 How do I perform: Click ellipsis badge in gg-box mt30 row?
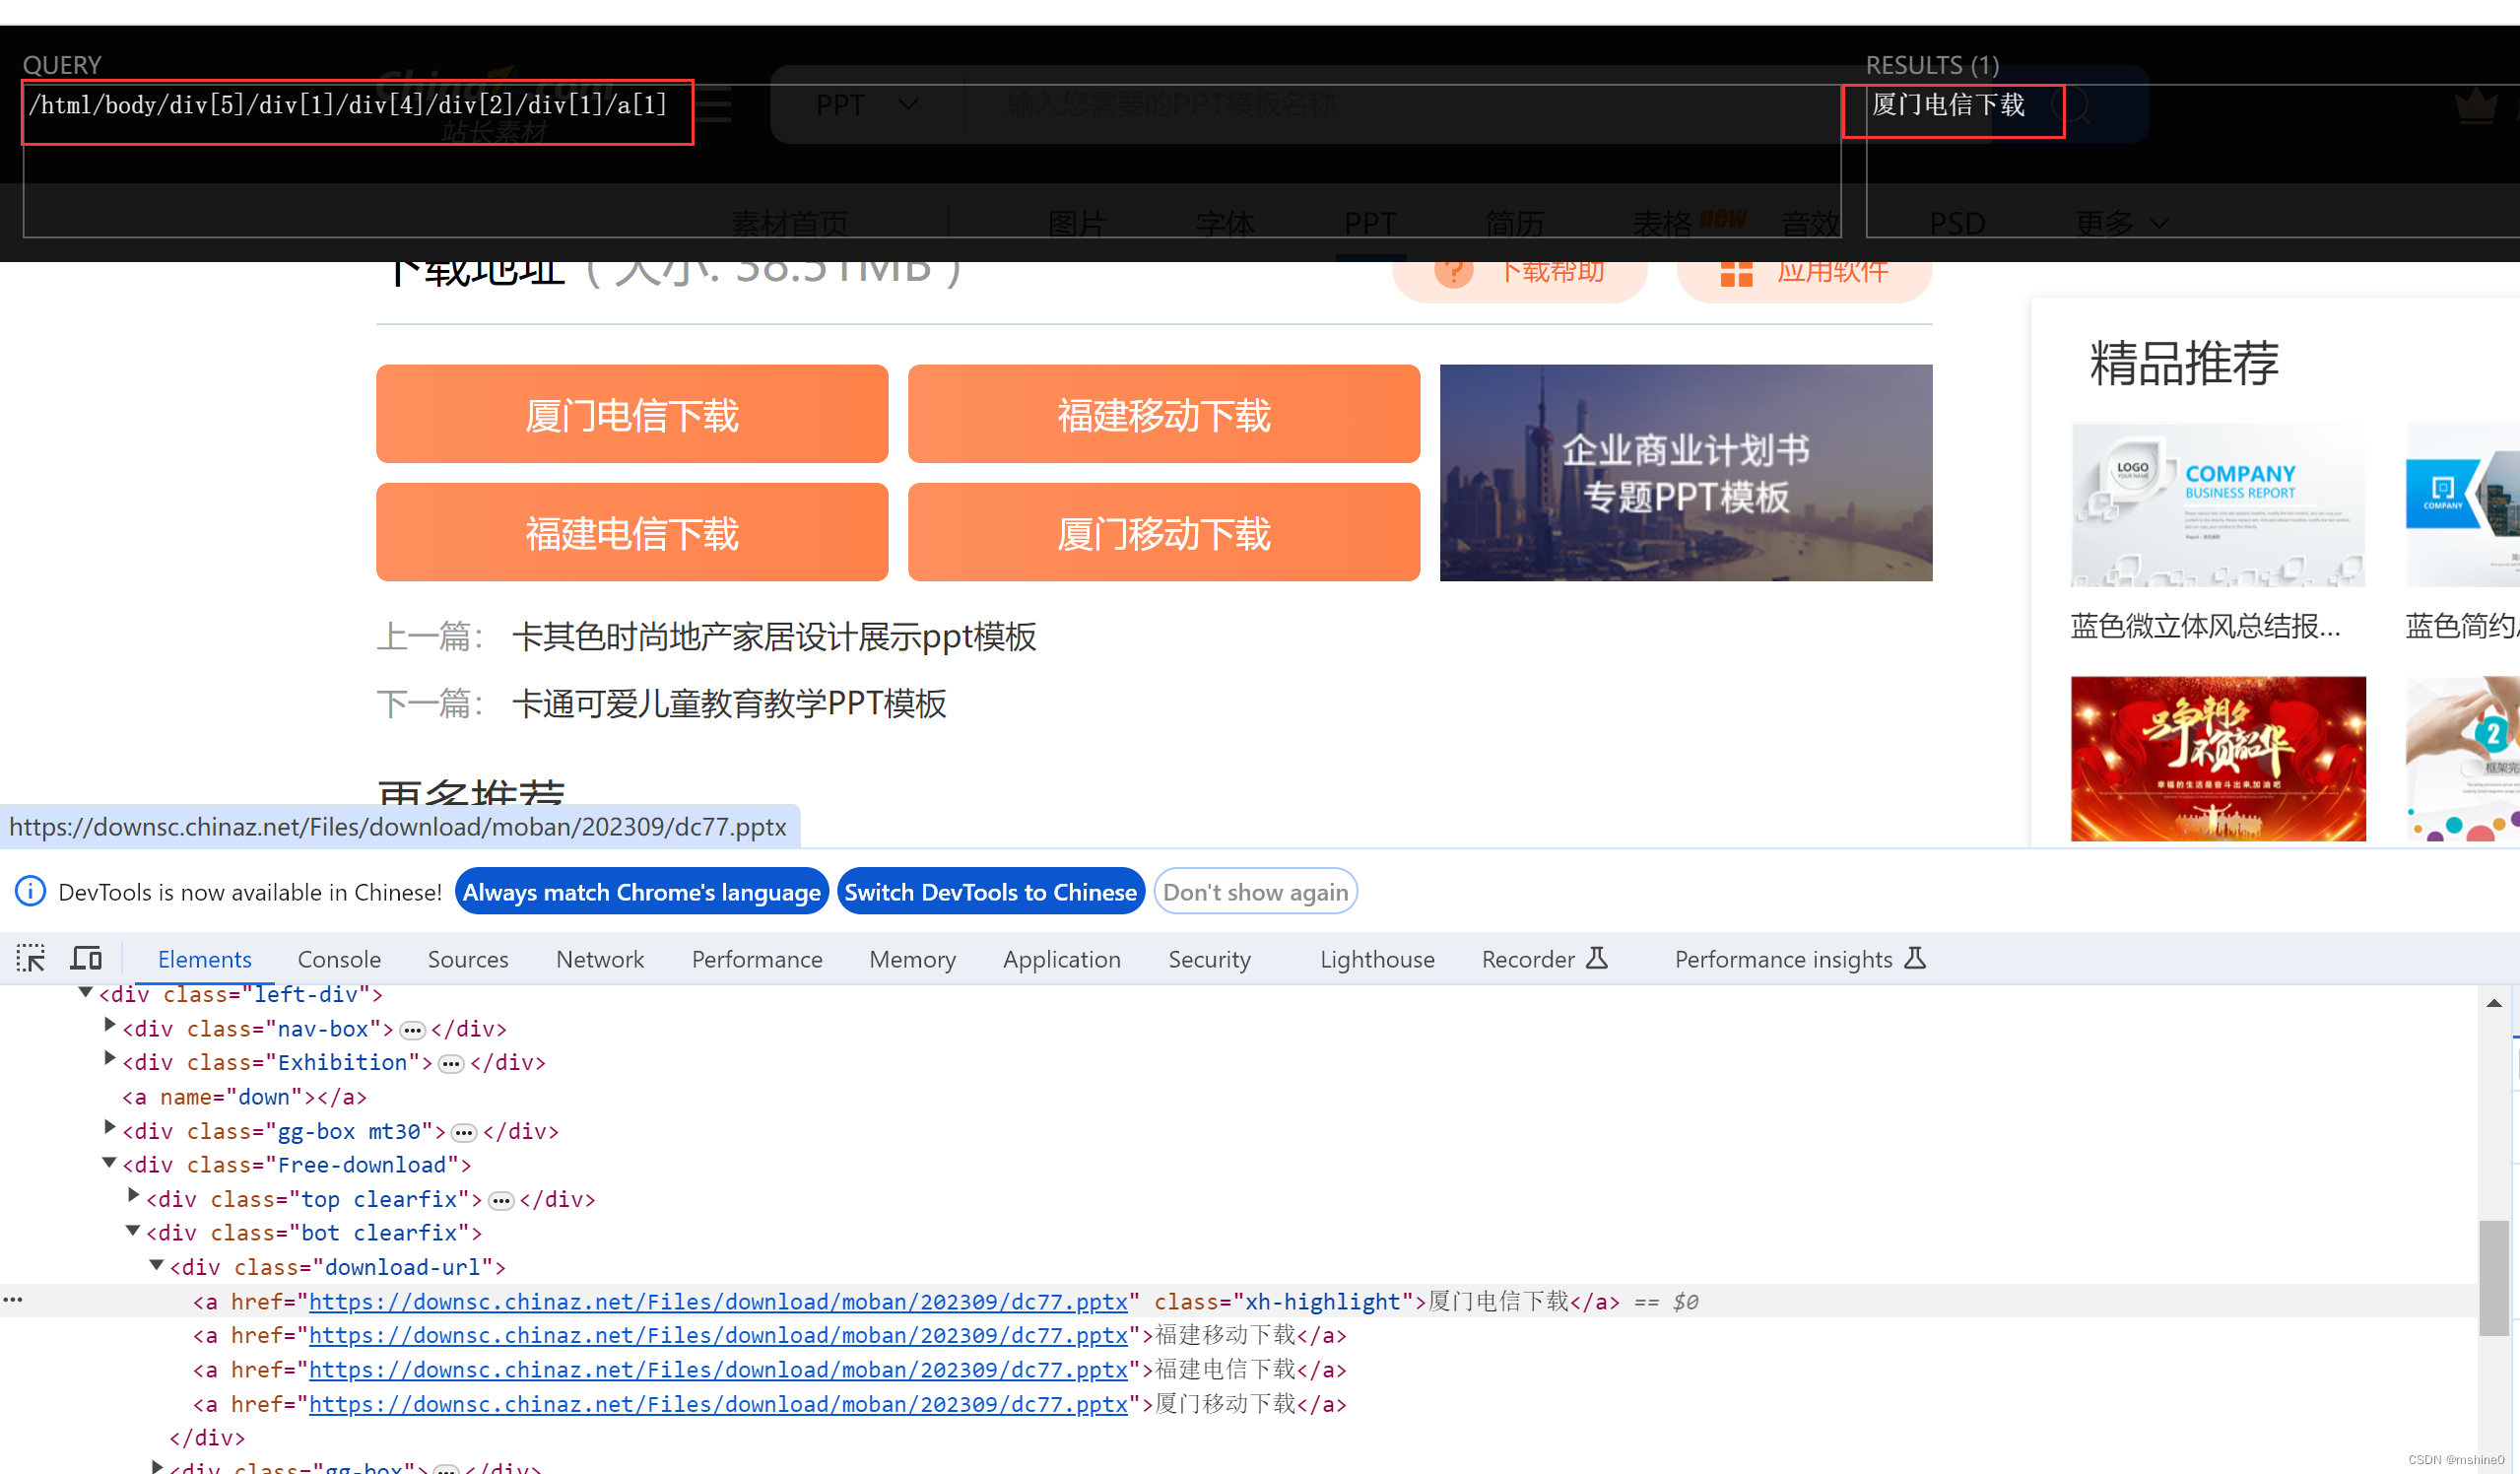[465, 1133]
